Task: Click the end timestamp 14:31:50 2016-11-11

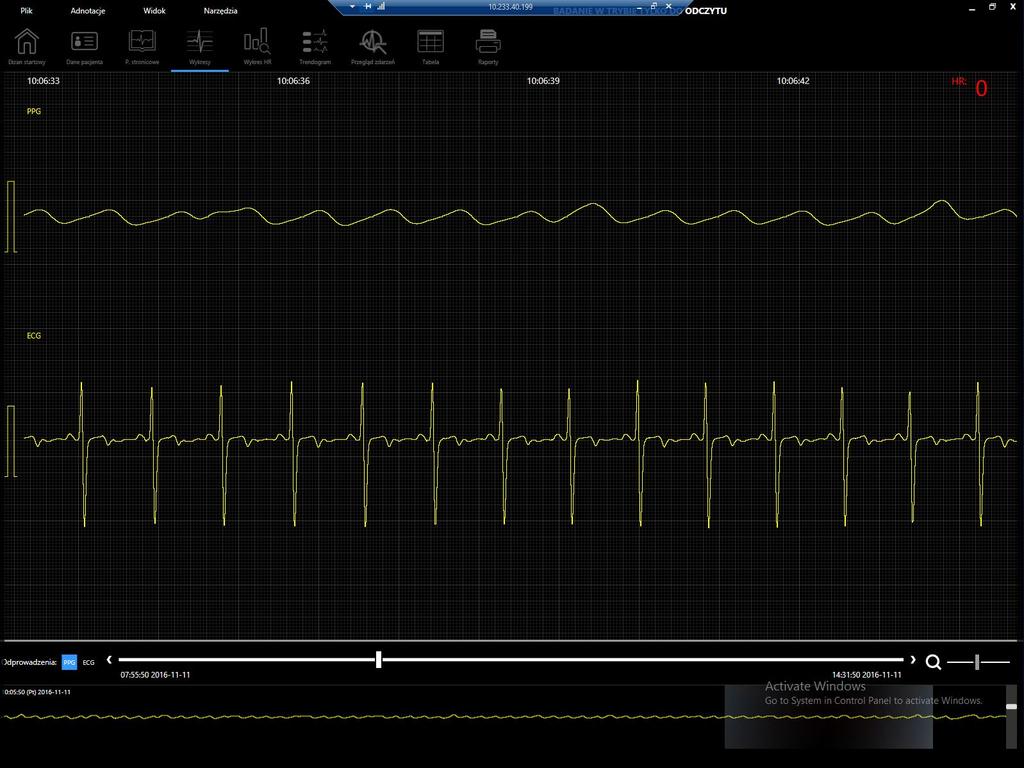Action: pyautogui.click(x=867, y=675)
